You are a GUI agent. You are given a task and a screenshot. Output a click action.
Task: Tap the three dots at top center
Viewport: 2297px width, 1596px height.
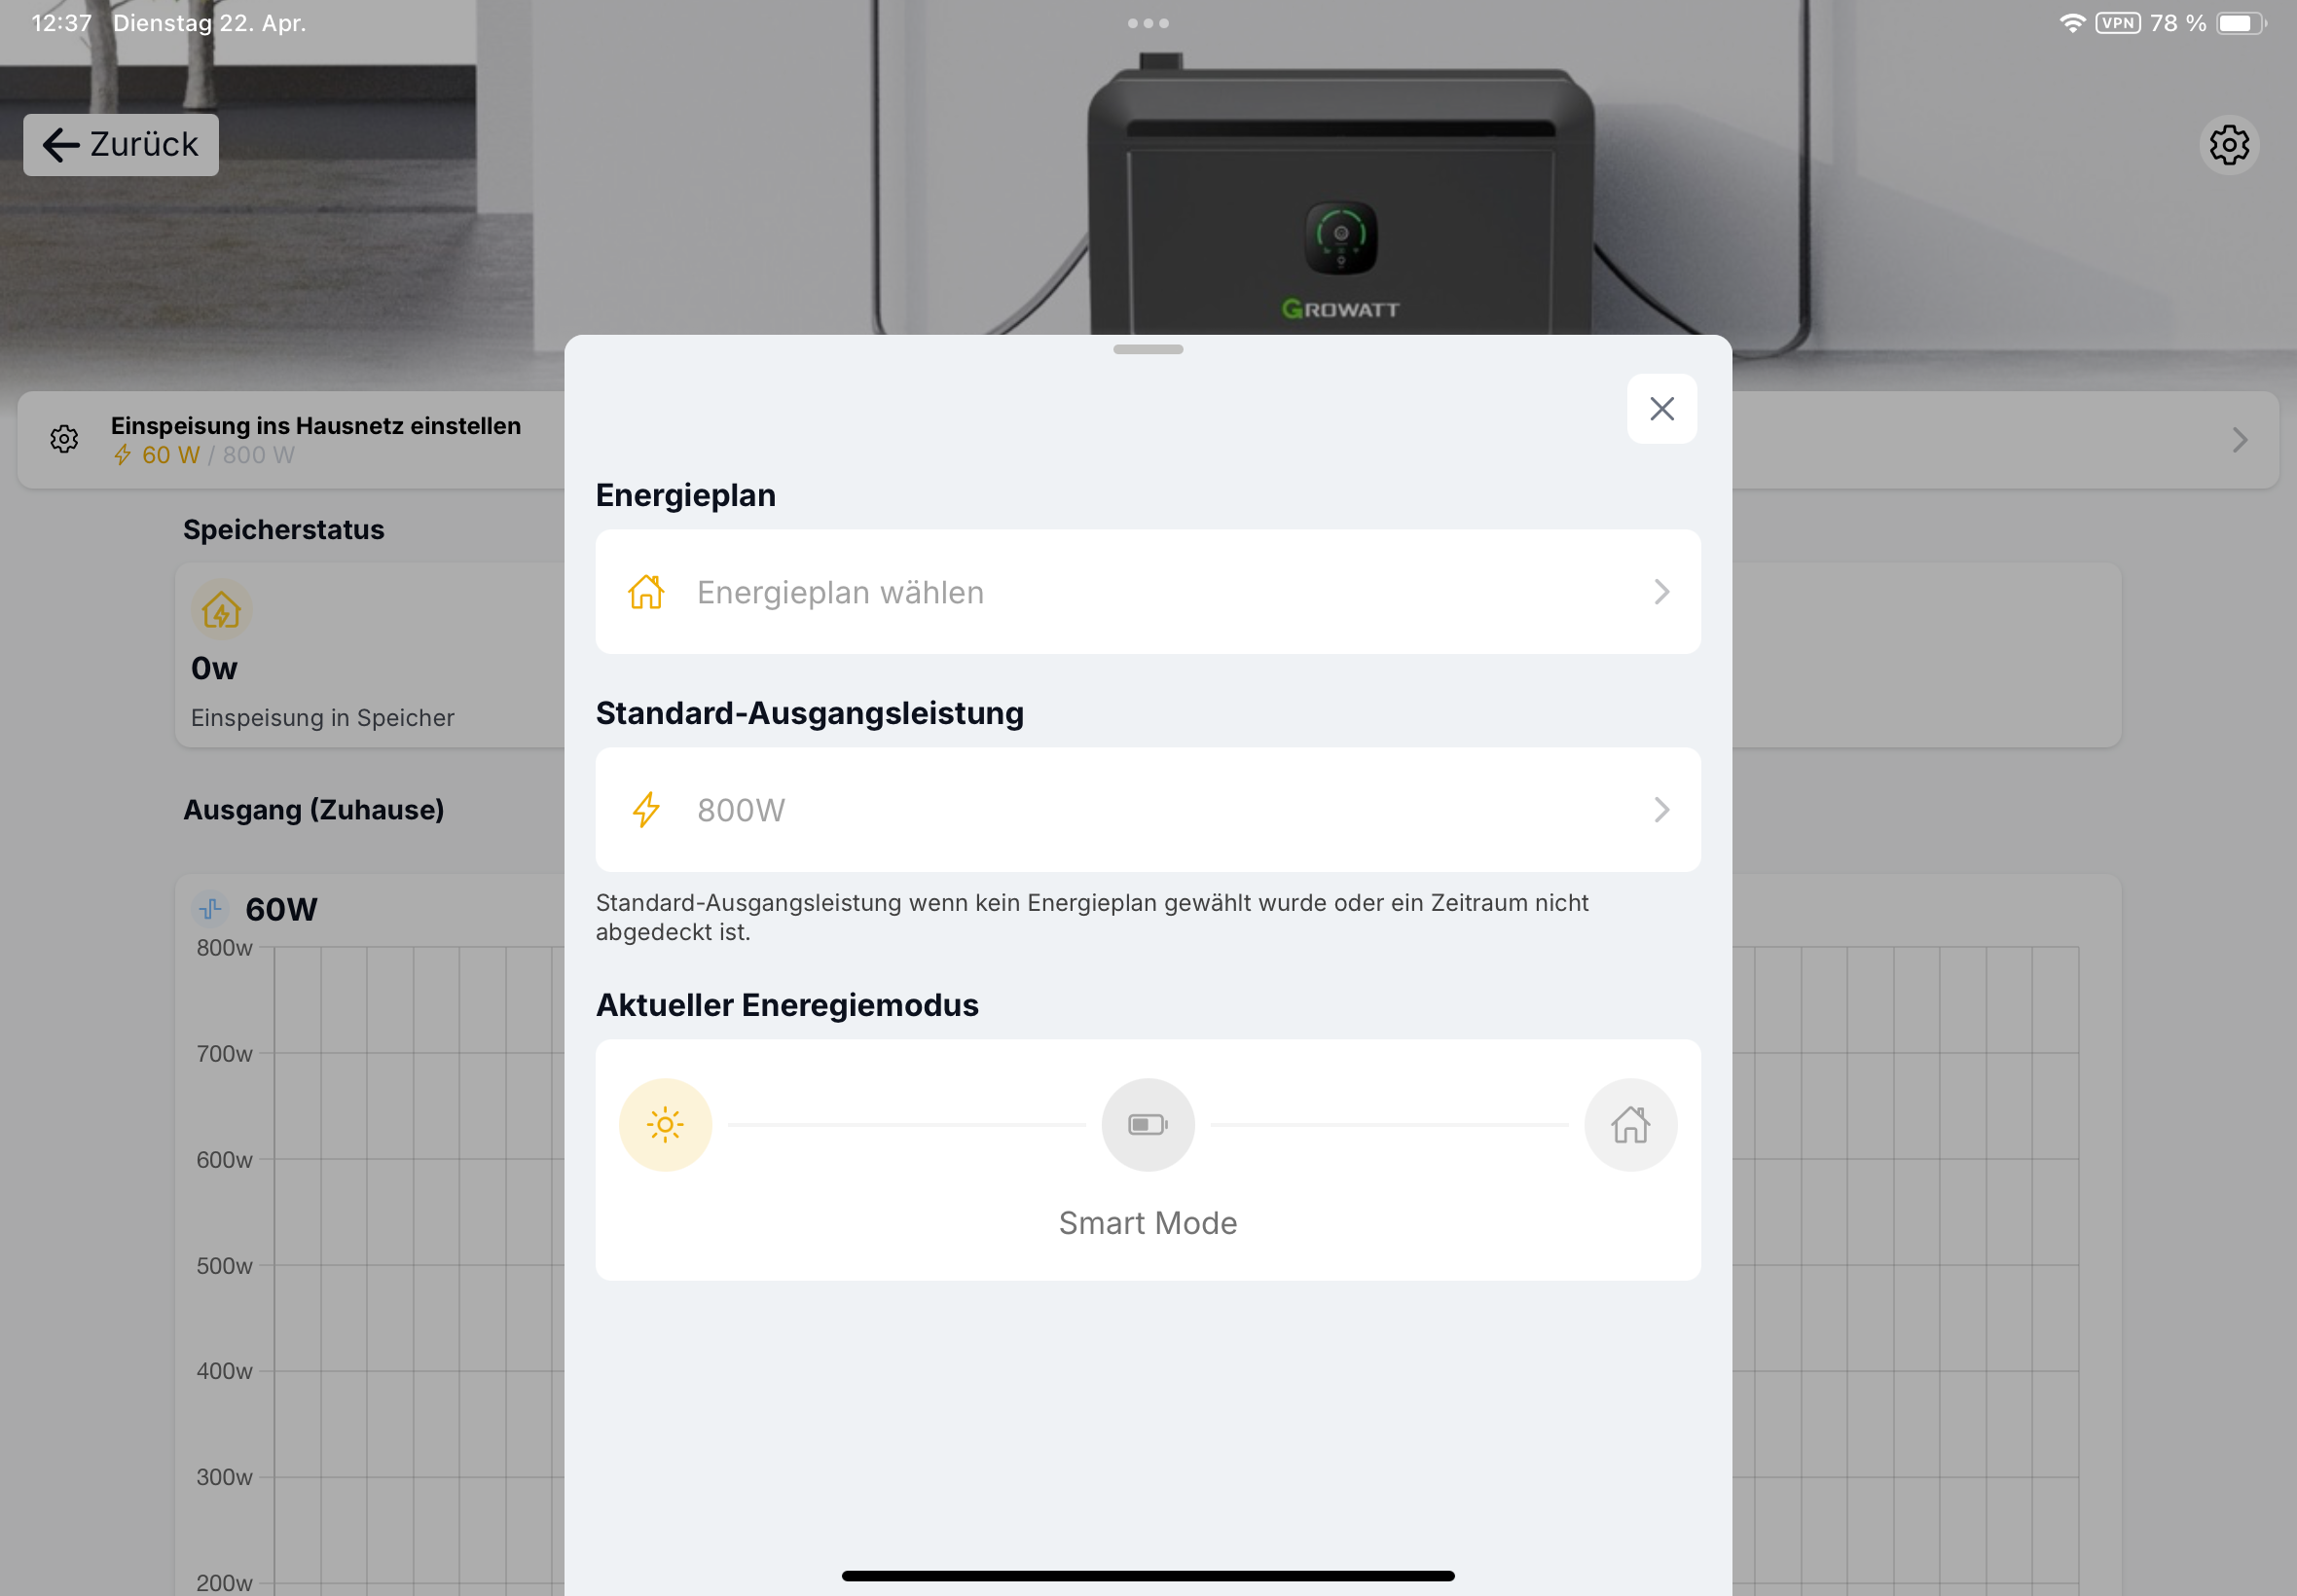point(1148,23)
